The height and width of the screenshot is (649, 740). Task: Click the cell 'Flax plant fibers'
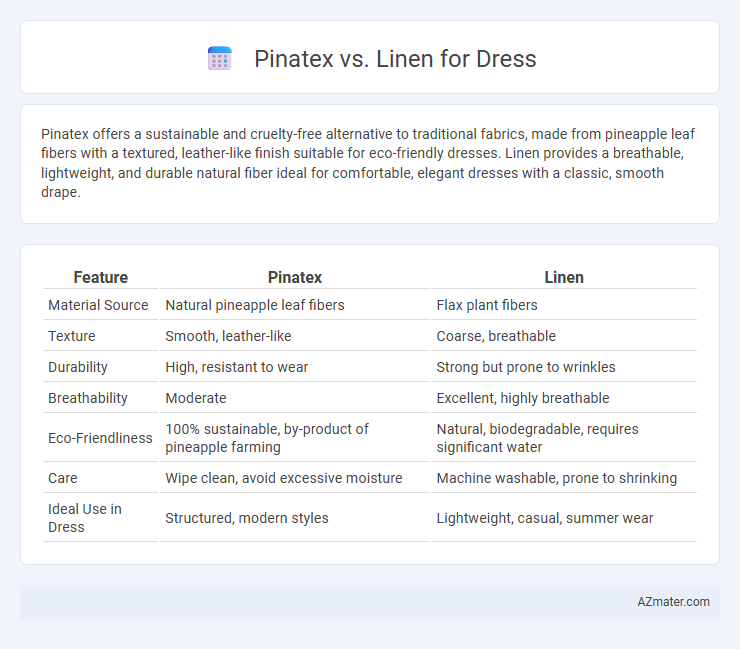[487, 305]
